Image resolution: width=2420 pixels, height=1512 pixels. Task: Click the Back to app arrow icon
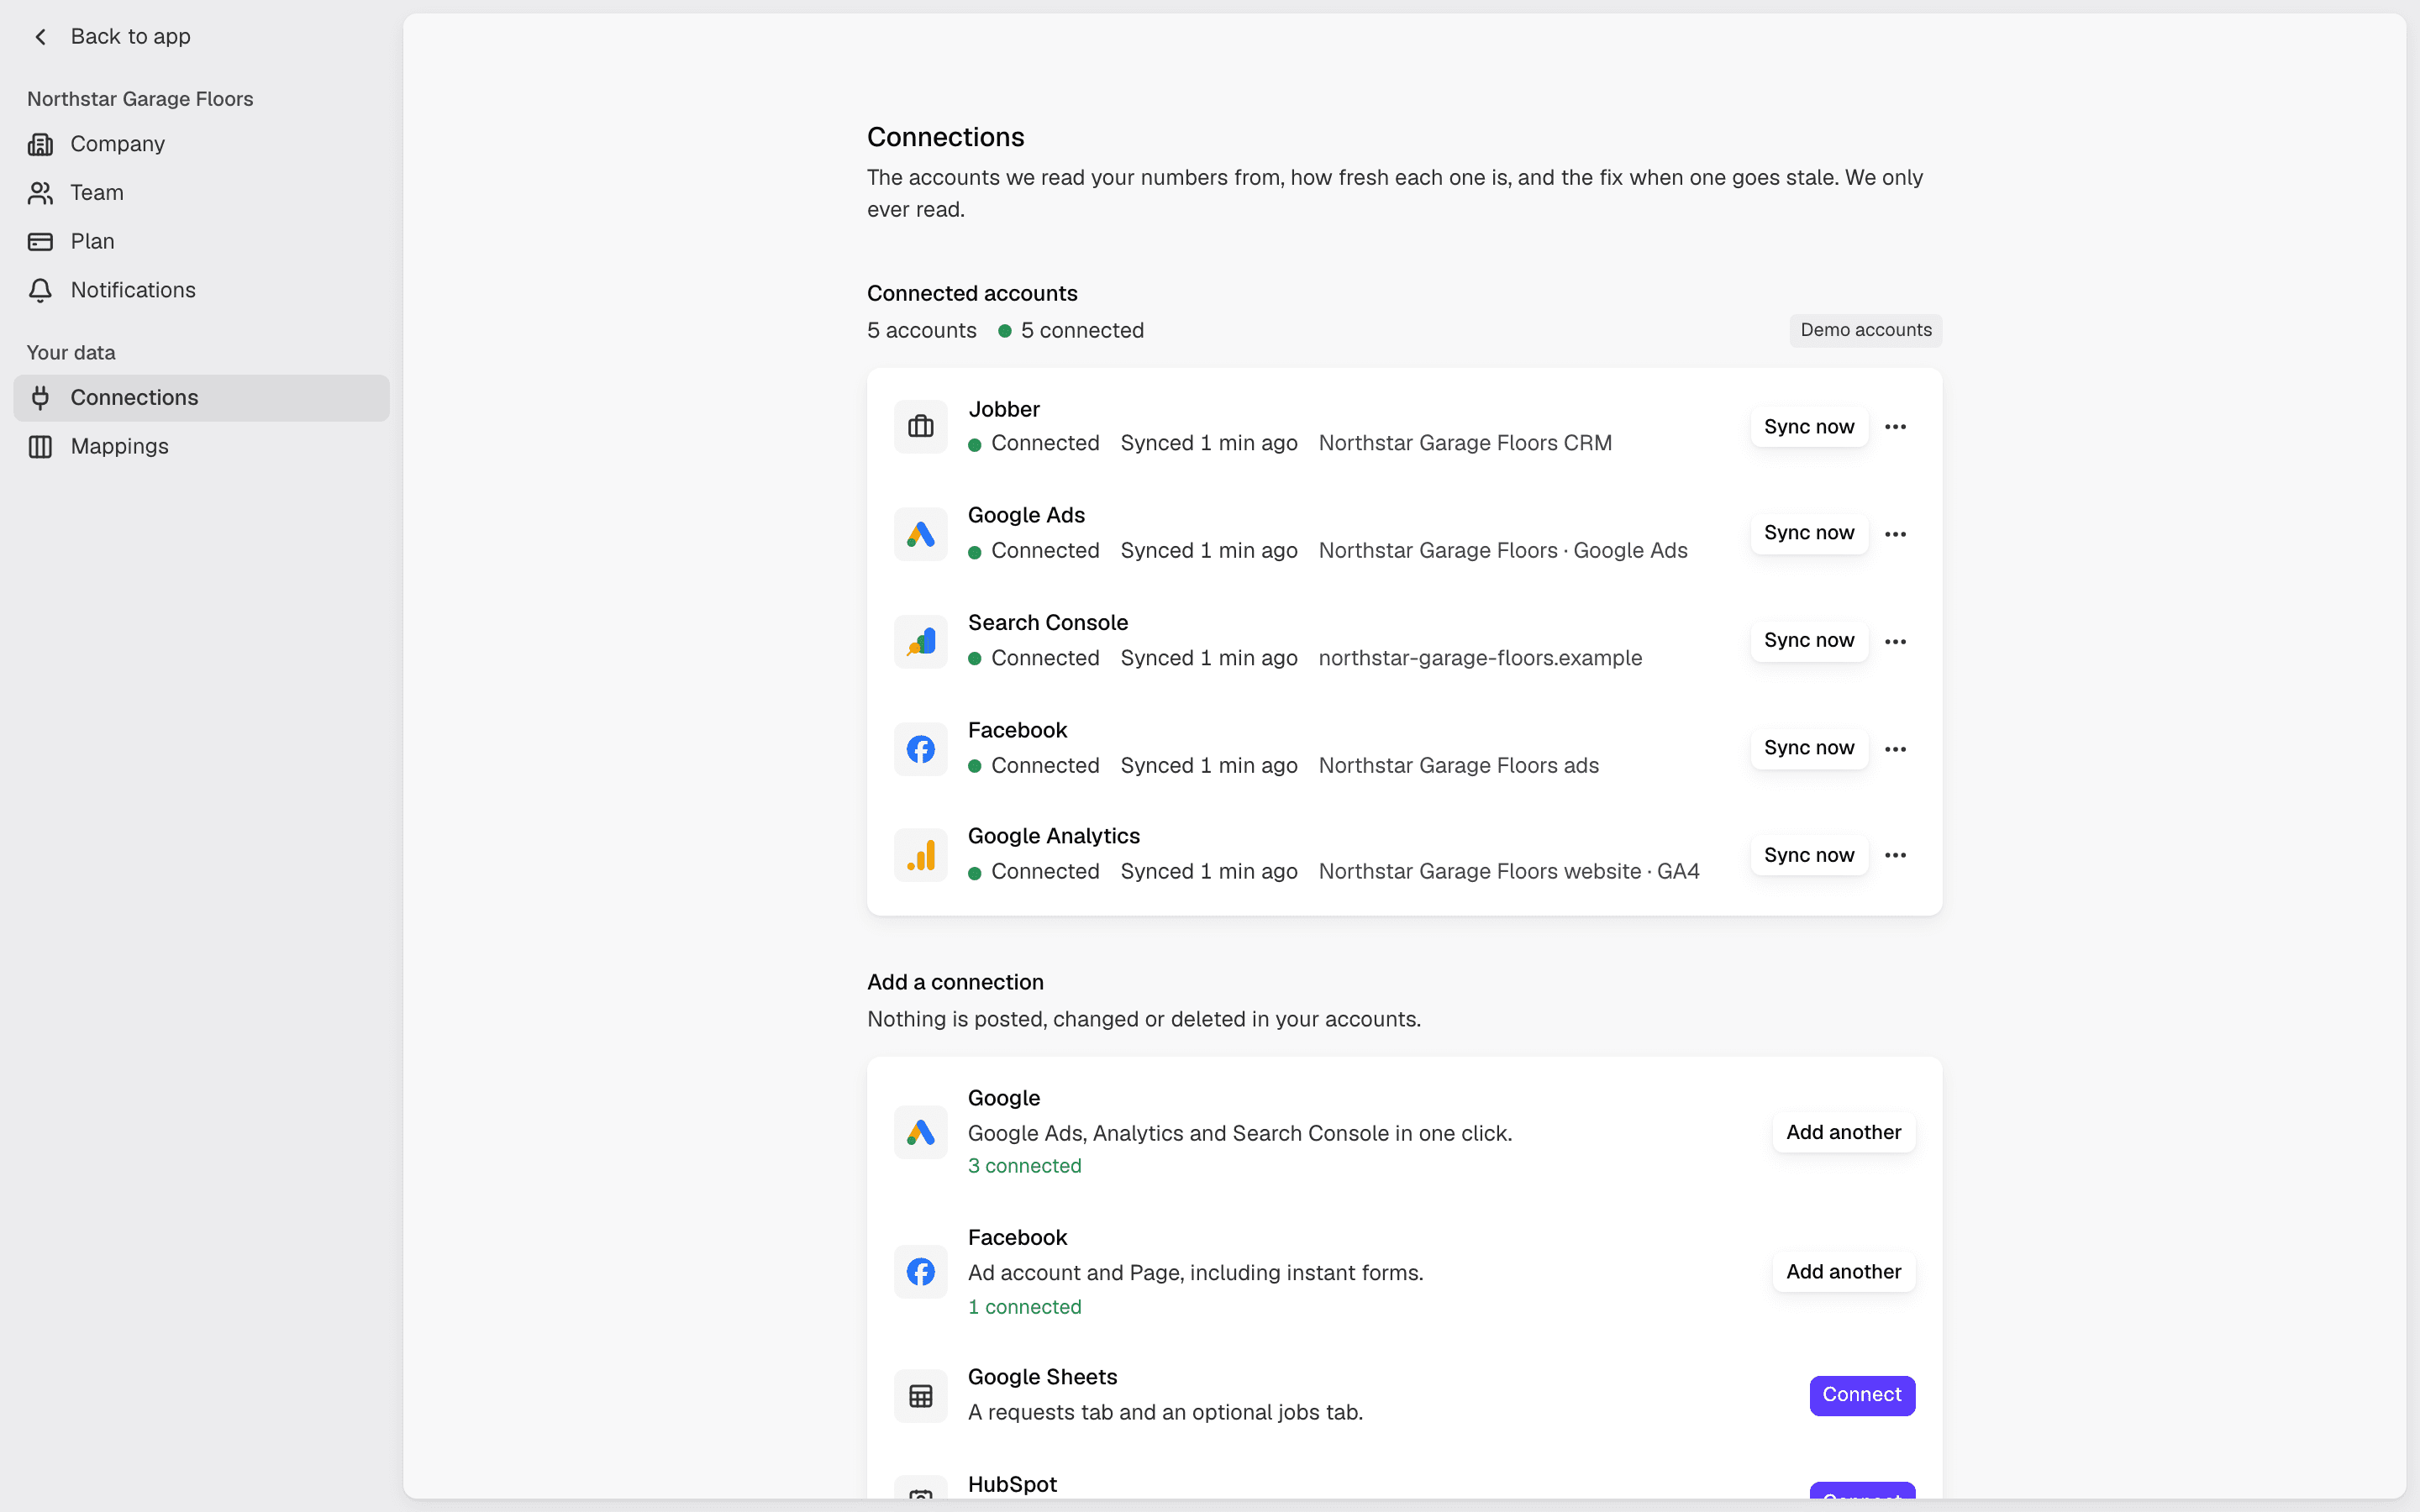[x=40, y=37]
